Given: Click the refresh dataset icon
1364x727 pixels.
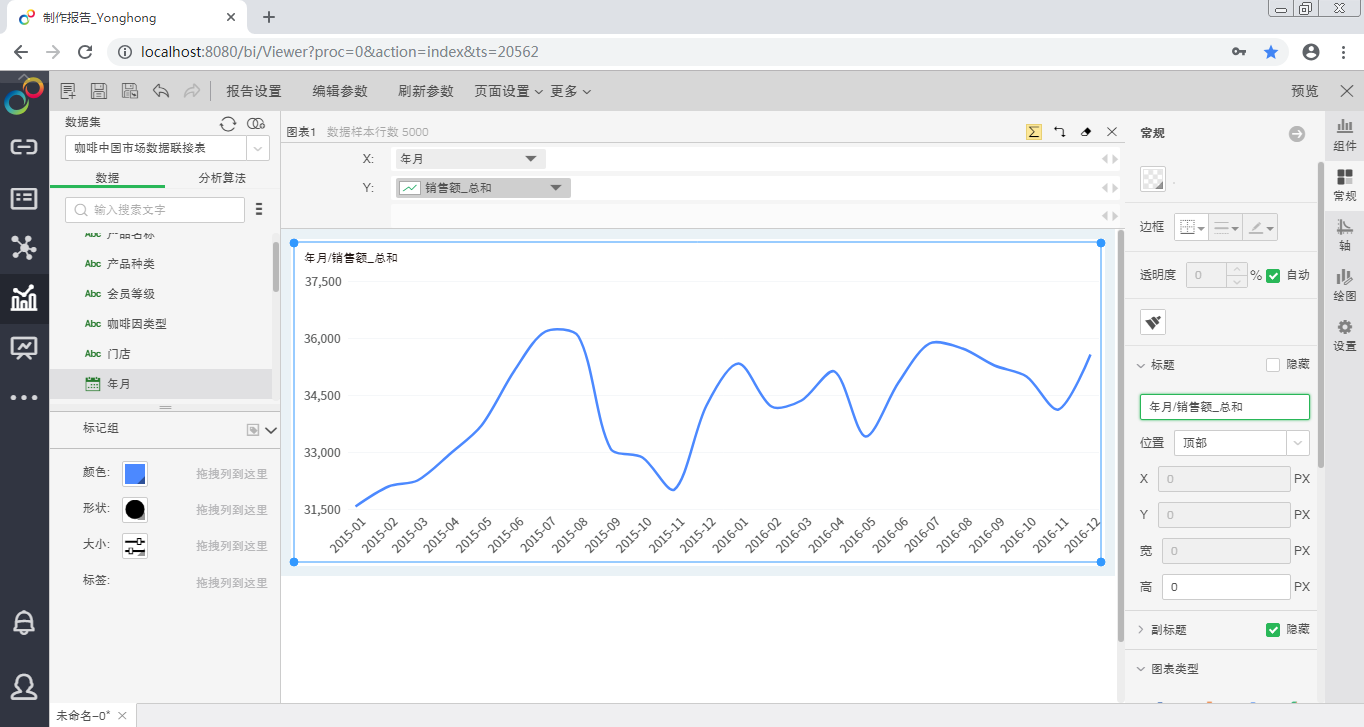Looking at the screenshot, I should 228,123.
